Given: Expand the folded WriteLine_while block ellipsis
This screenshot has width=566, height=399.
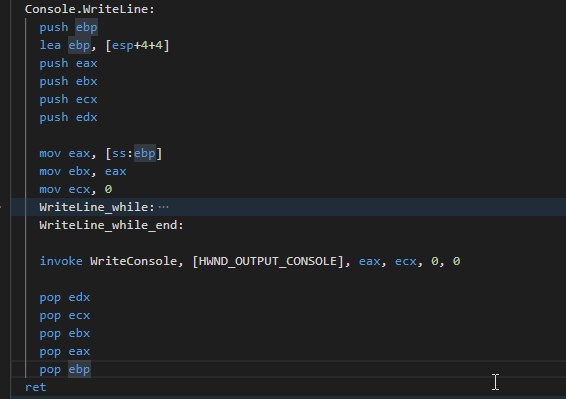Looking at the screenshot, I should tap(164, 207).
